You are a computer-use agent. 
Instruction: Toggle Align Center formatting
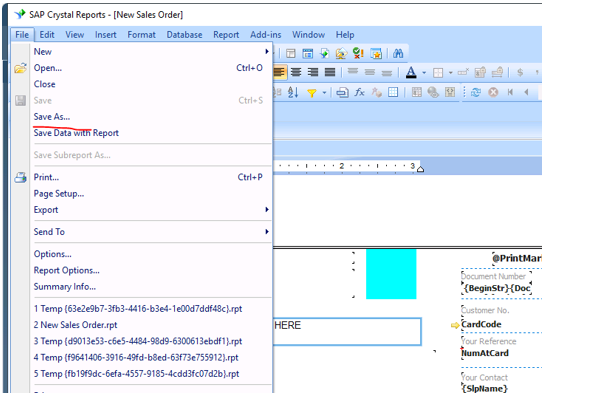[x=296, y=72]
